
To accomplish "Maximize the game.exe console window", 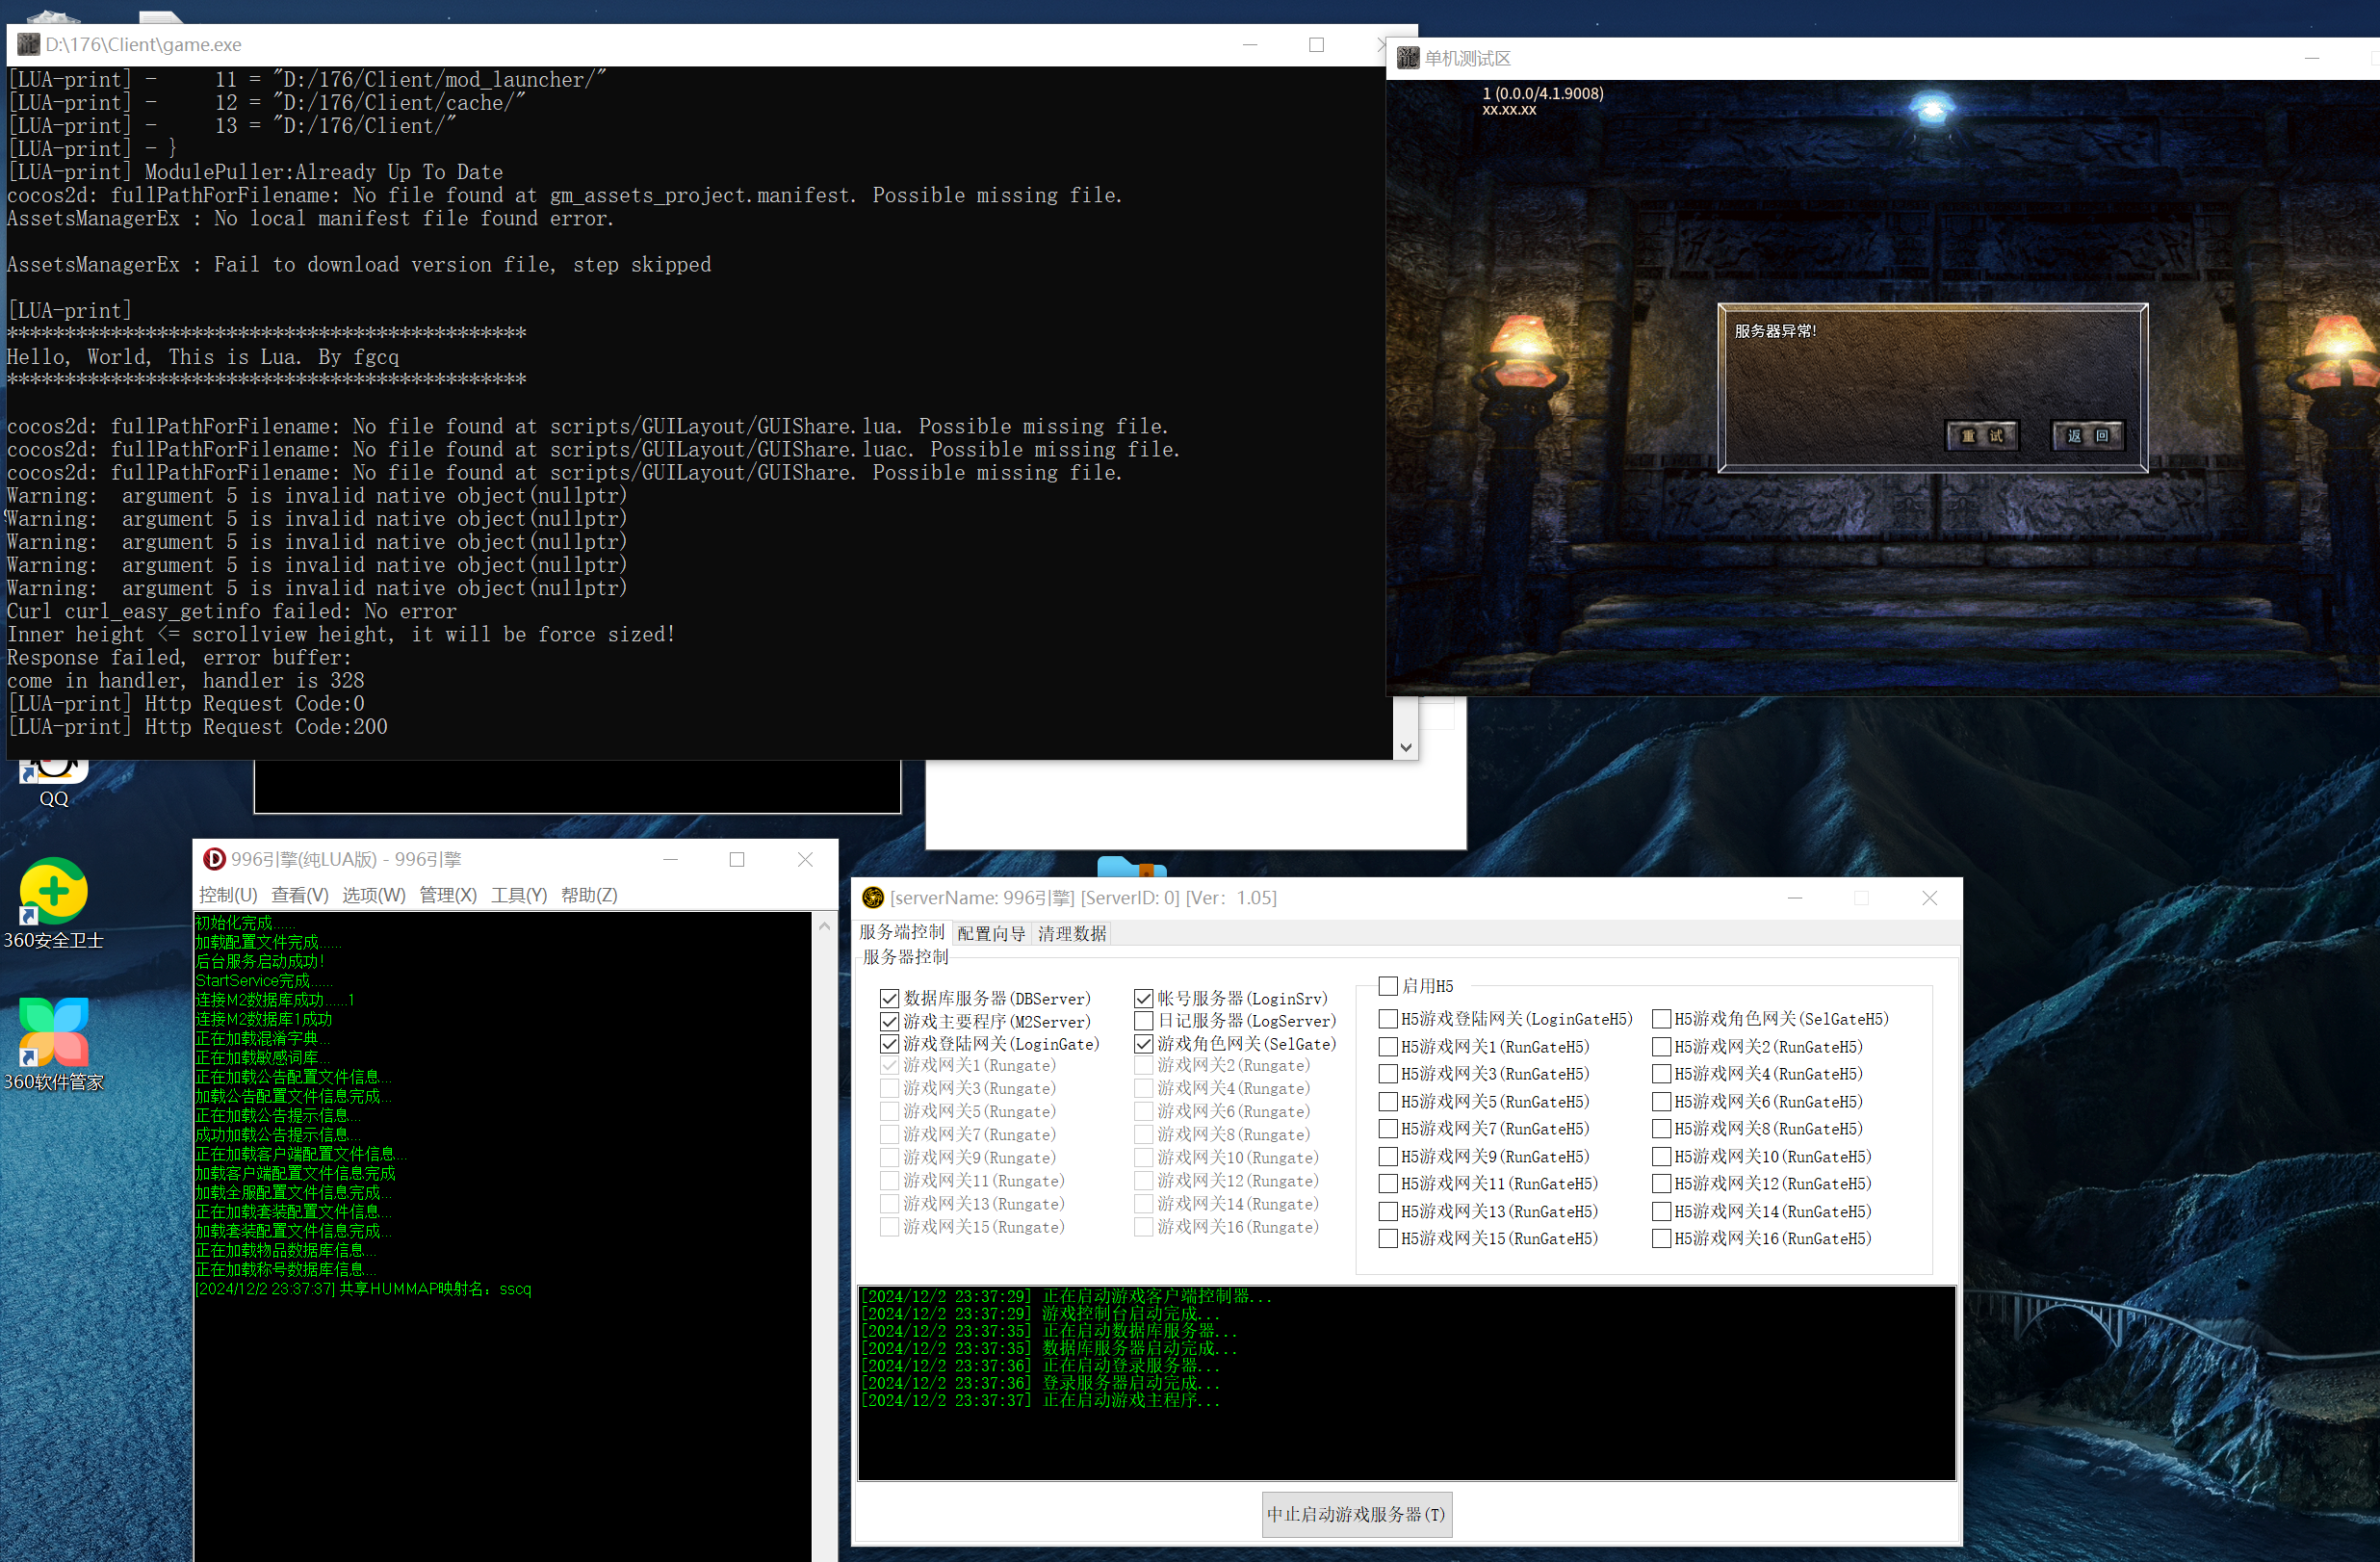I will click(1316, 44).
